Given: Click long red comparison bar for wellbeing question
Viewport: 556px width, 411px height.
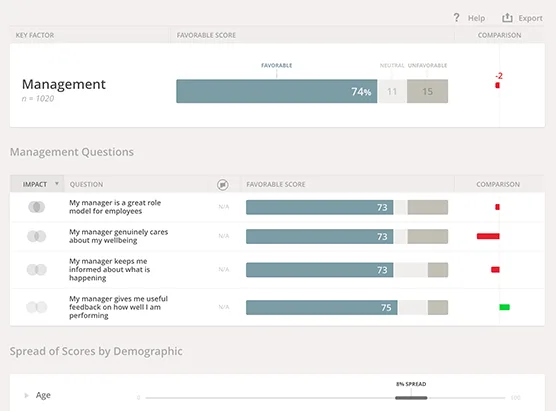Looking at the screenshot, I should click(488, 236).
